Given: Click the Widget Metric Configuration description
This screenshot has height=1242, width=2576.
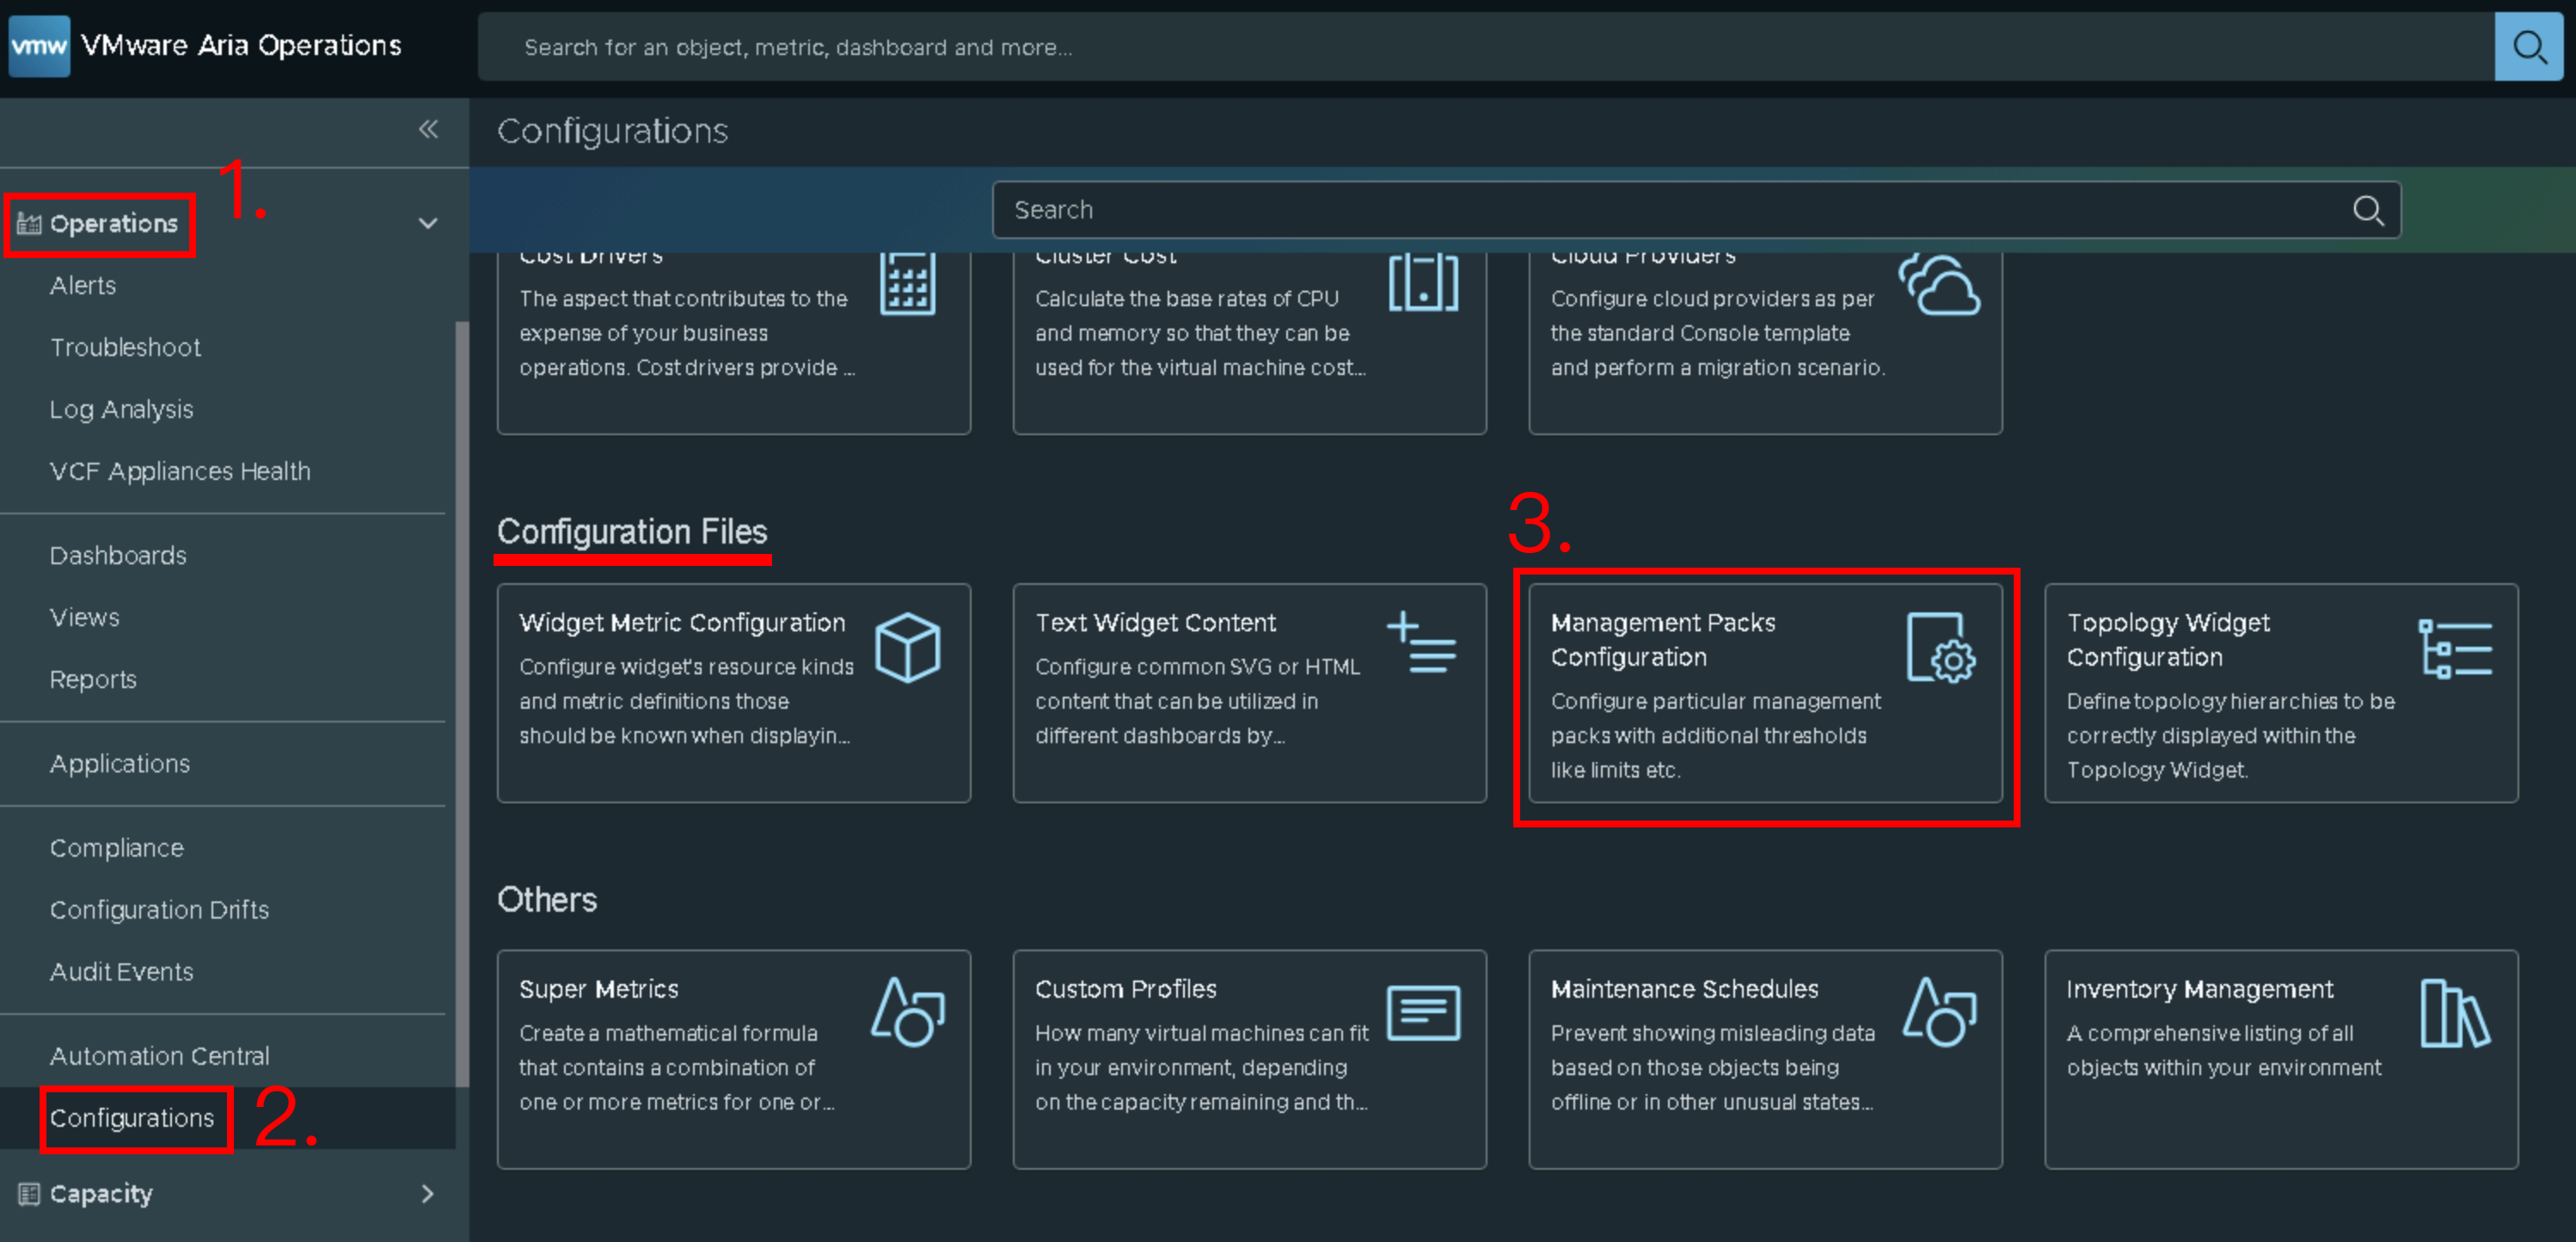Looking at the screenshot, I should 686,701.
